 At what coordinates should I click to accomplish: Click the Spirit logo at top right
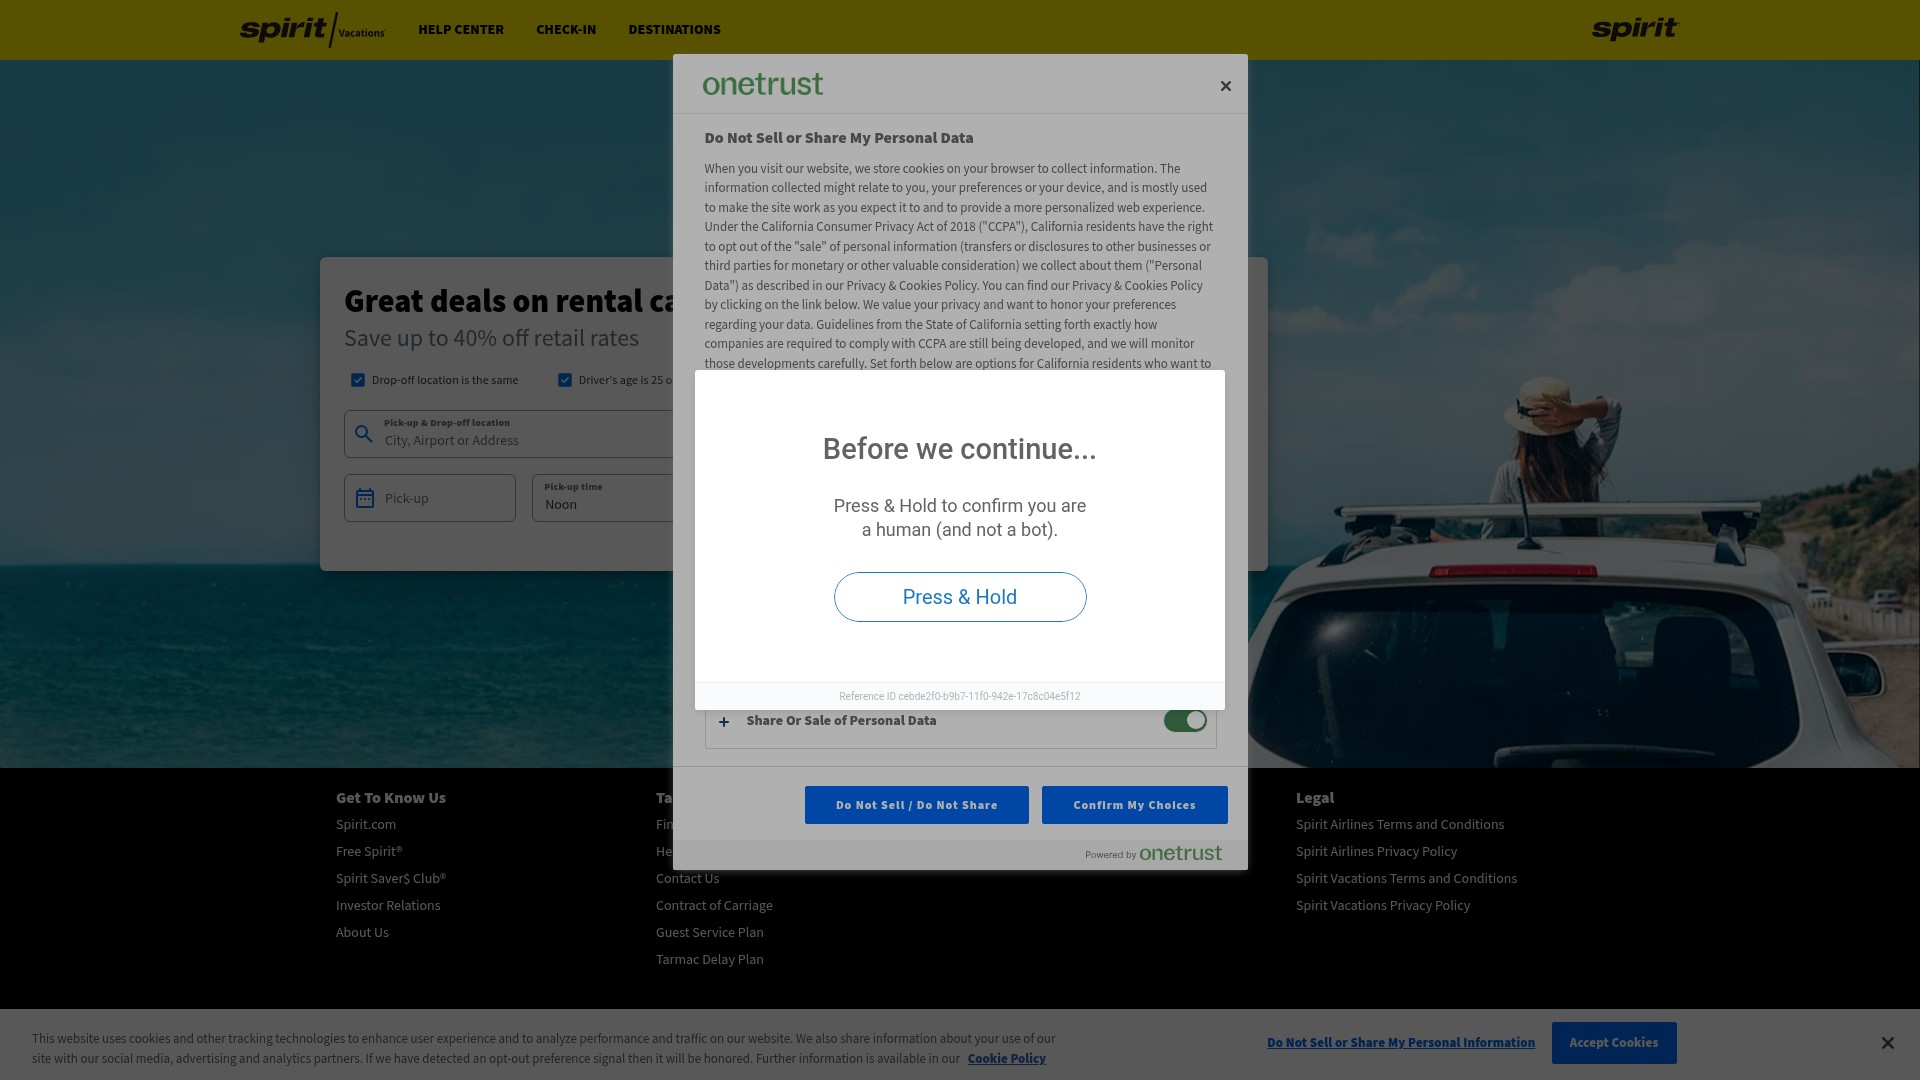point(1635,29)
